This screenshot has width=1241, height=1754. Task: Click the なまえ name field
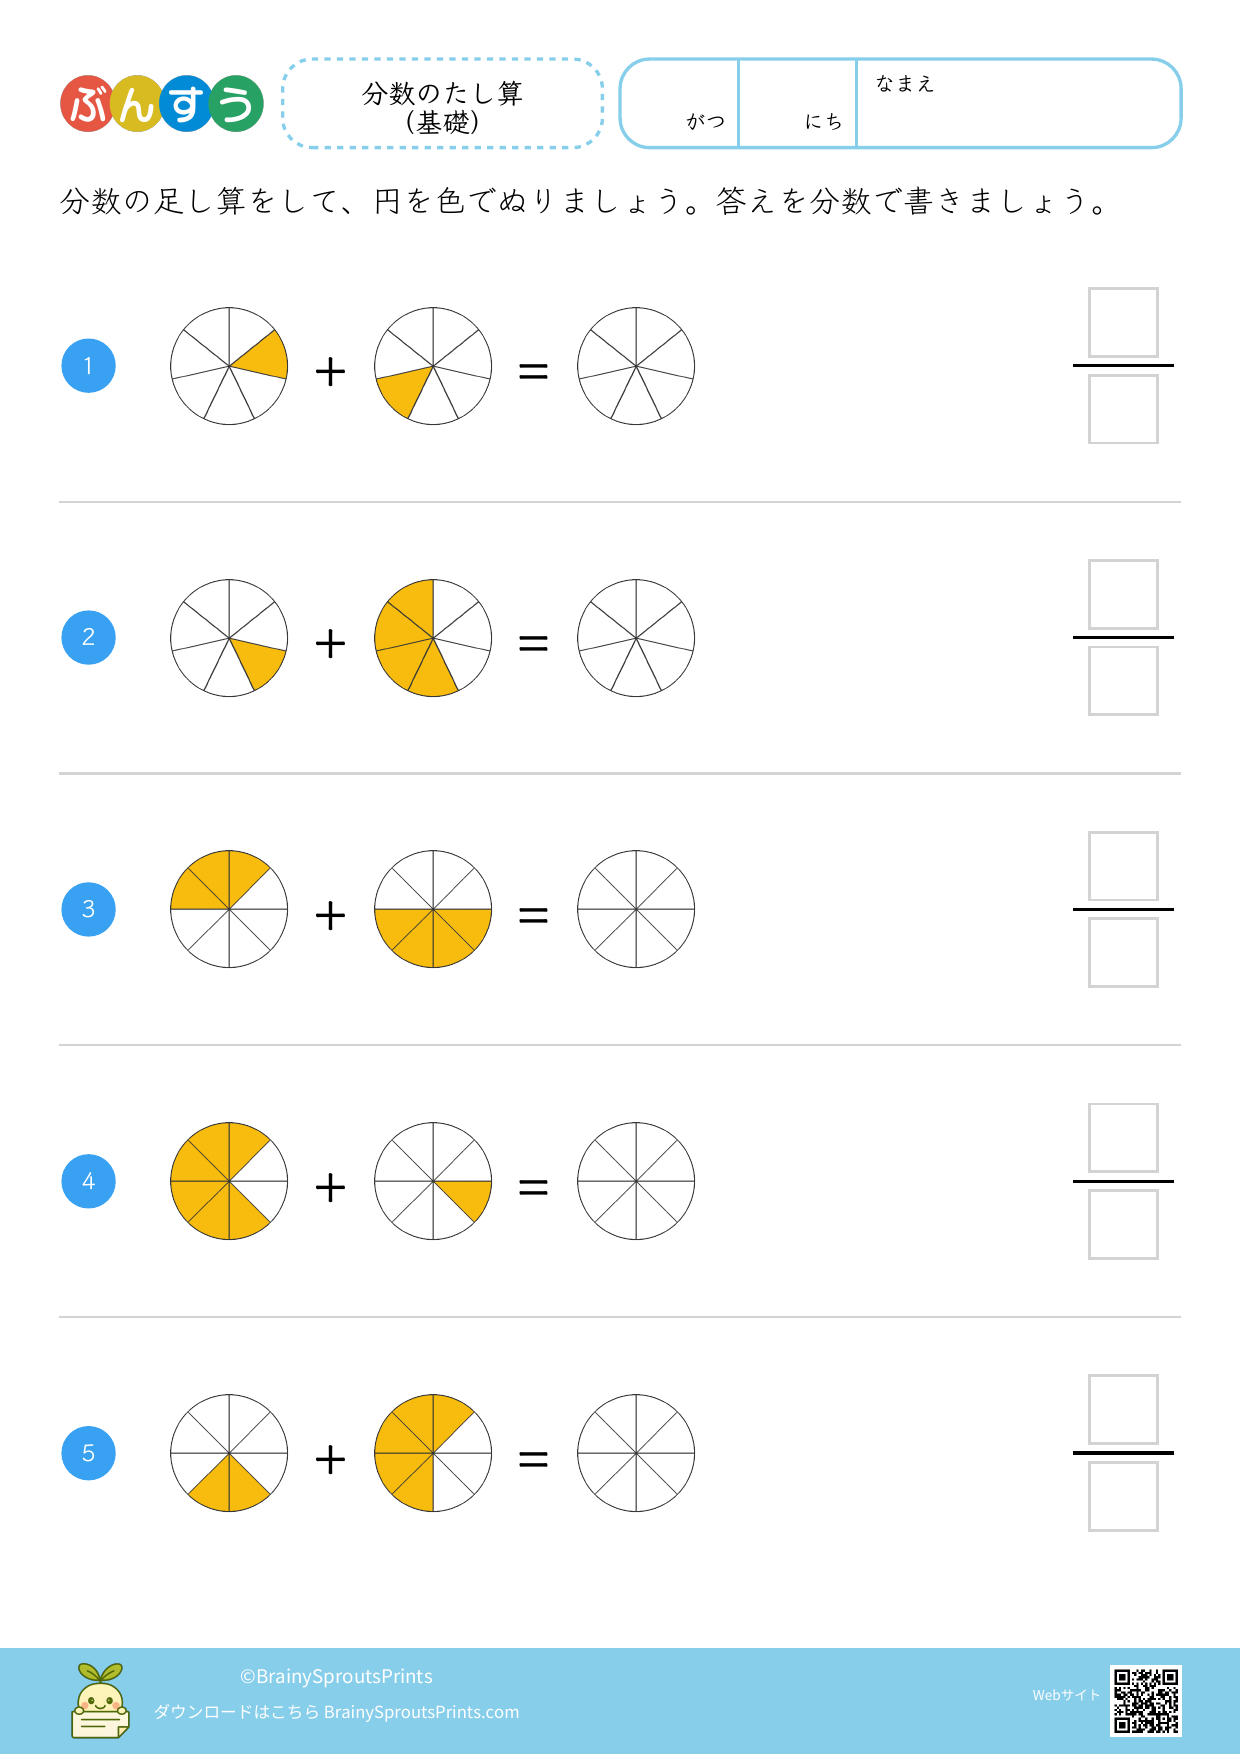(1018, 104)
